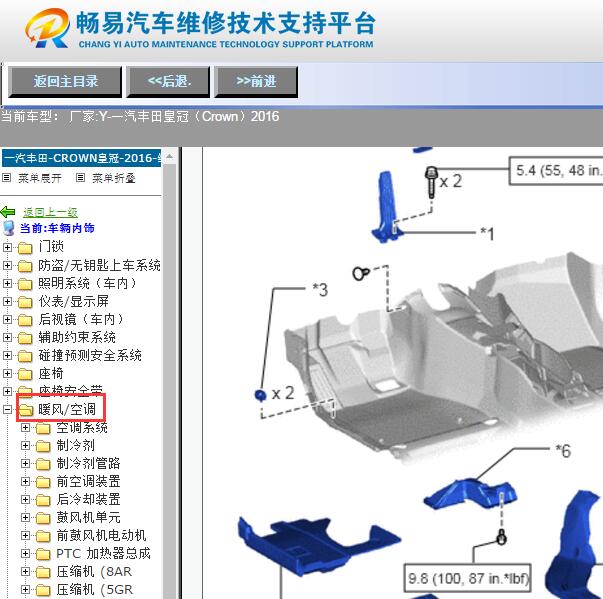Image resolution: width=603 pixels, height=599 pixels.
Task: Expand all menus with 菜单展开
Action: (x=40, y=178)
